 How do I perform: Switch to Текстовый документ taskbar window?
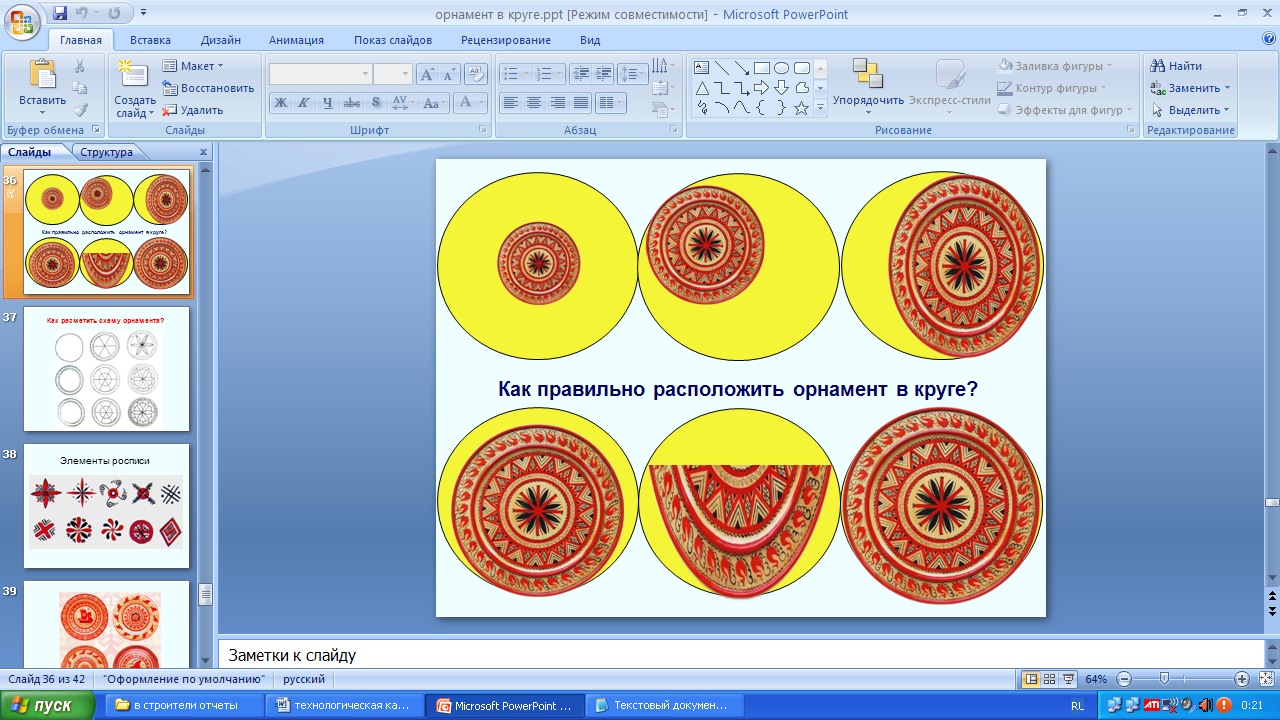tap(662, 705)
